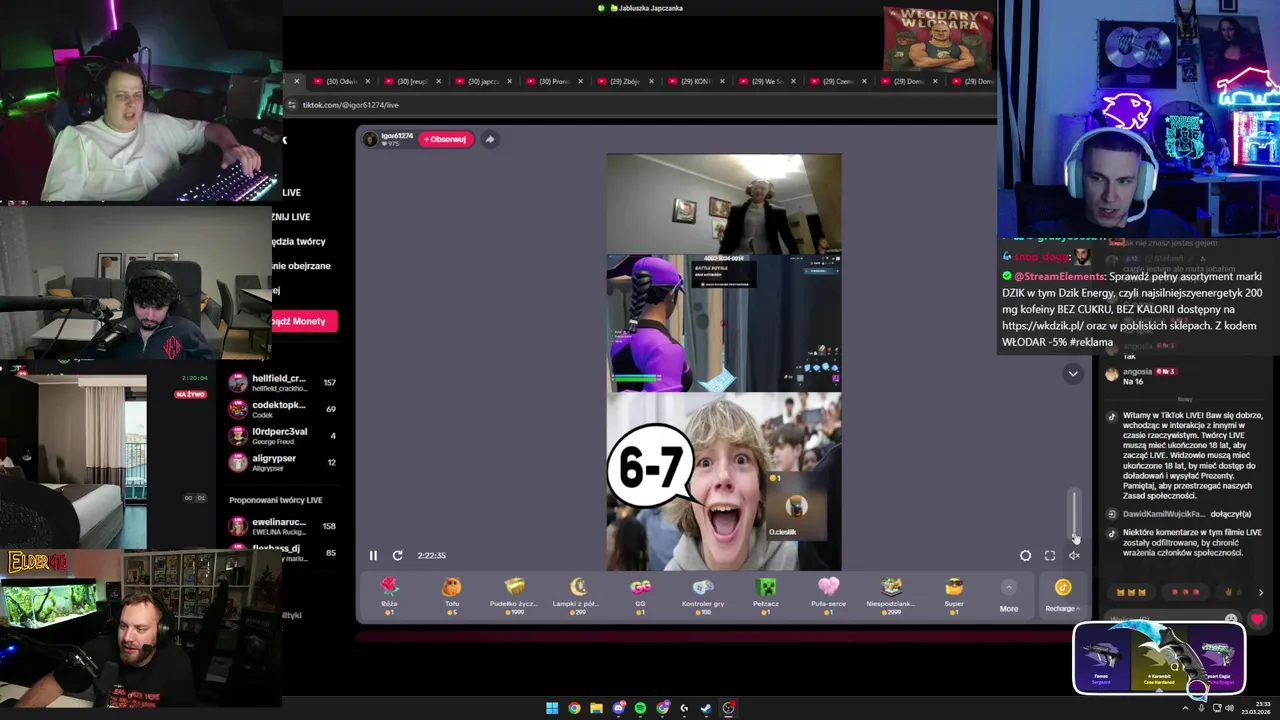Image resolution: width=1280 pixels, height=720 pixels.
Task: Send the Kontroler gry gift
Action: coord(703,594)
